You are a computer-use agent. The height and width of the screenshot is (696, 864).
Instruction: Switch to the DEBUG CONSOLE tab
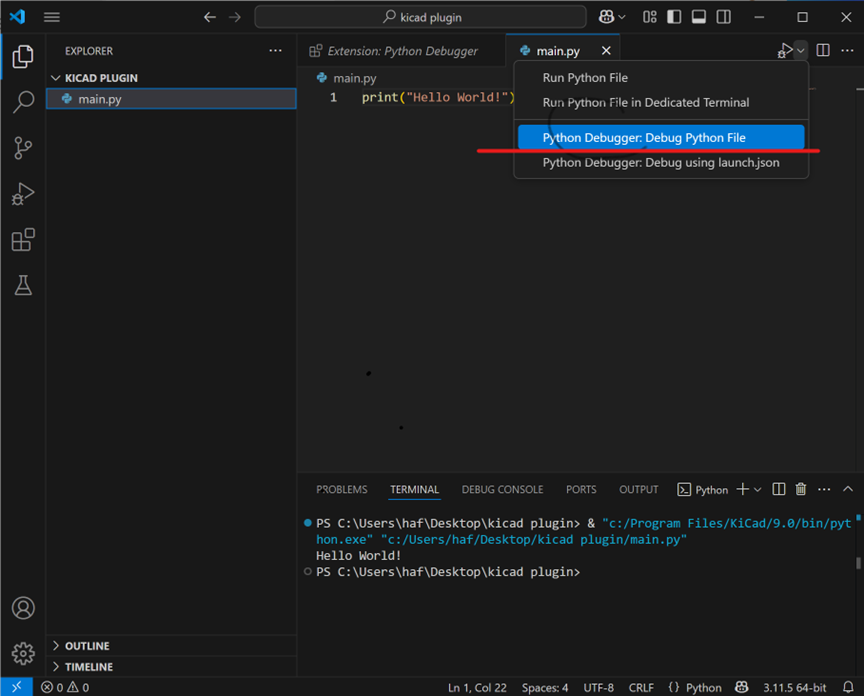pos(503,489)
